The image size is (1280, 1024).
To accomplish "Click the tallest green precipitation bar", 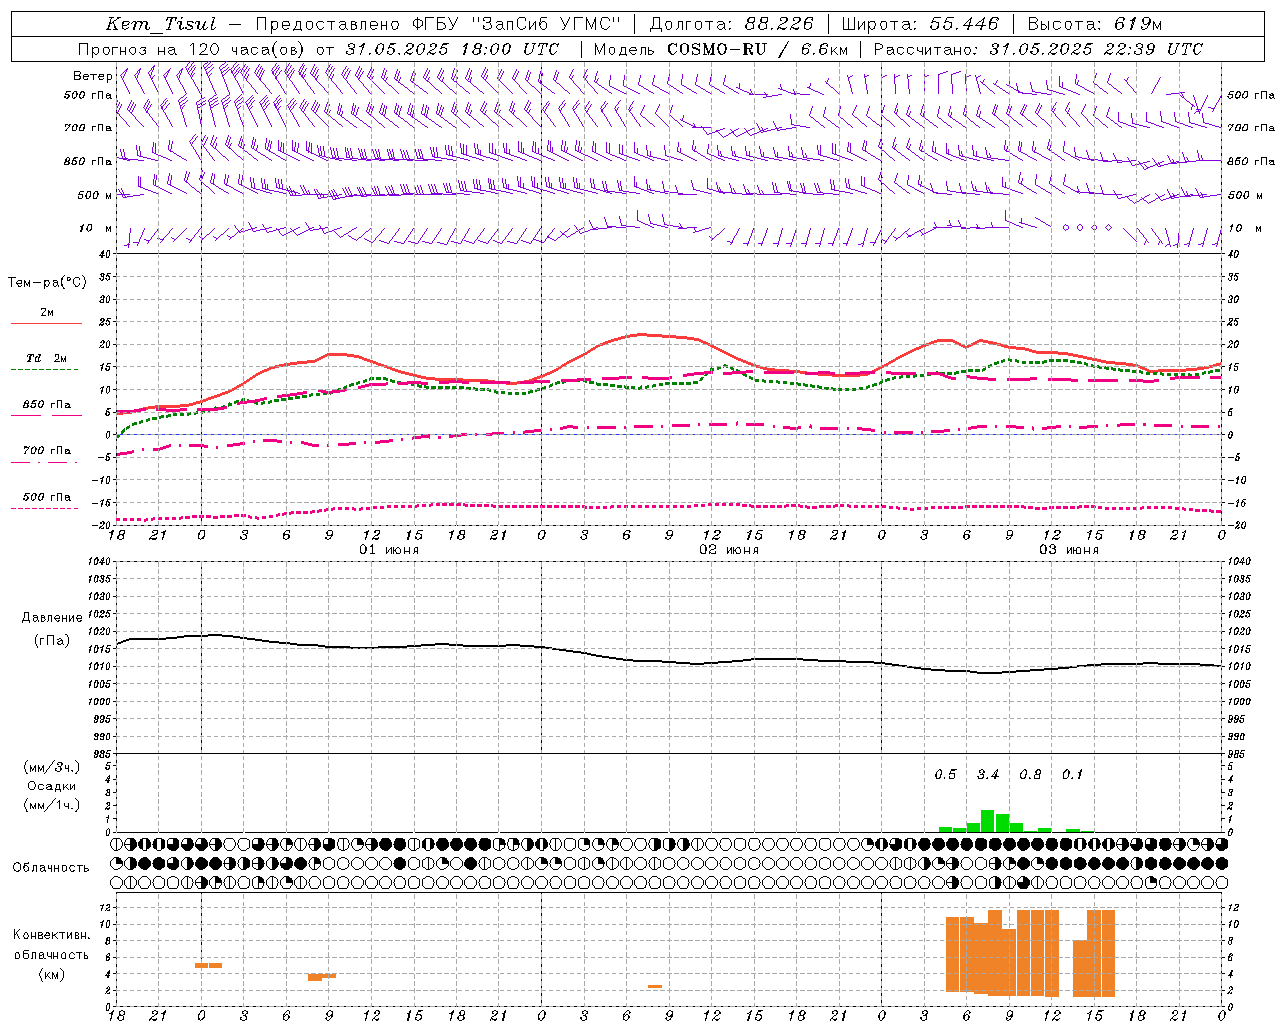I will [x=988, y=821].
